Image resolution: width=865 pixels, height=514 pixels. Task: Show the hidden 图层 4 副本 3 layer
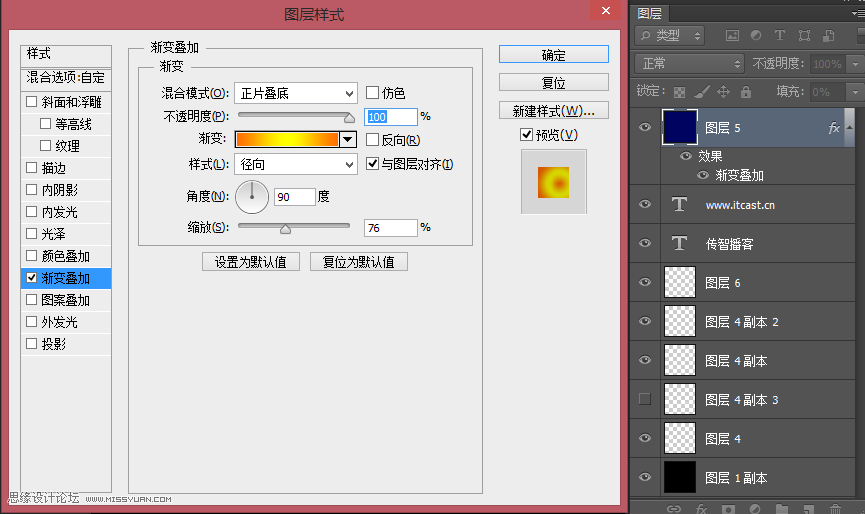click(645, 399)
